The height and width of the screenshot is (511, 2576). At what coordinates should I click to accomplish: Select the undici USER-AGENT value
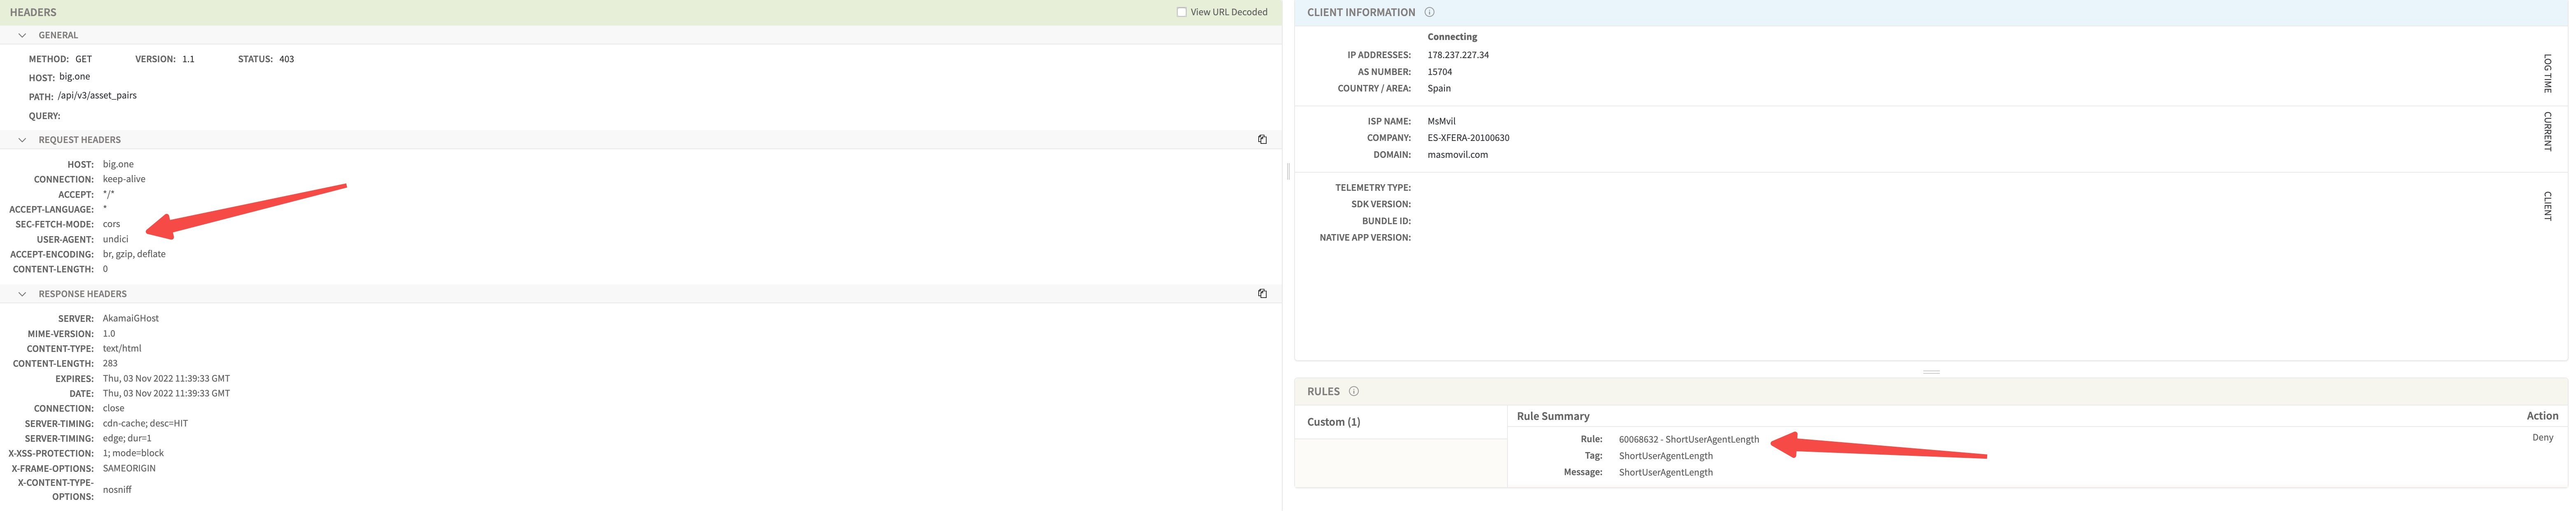(x=116, y=238)
